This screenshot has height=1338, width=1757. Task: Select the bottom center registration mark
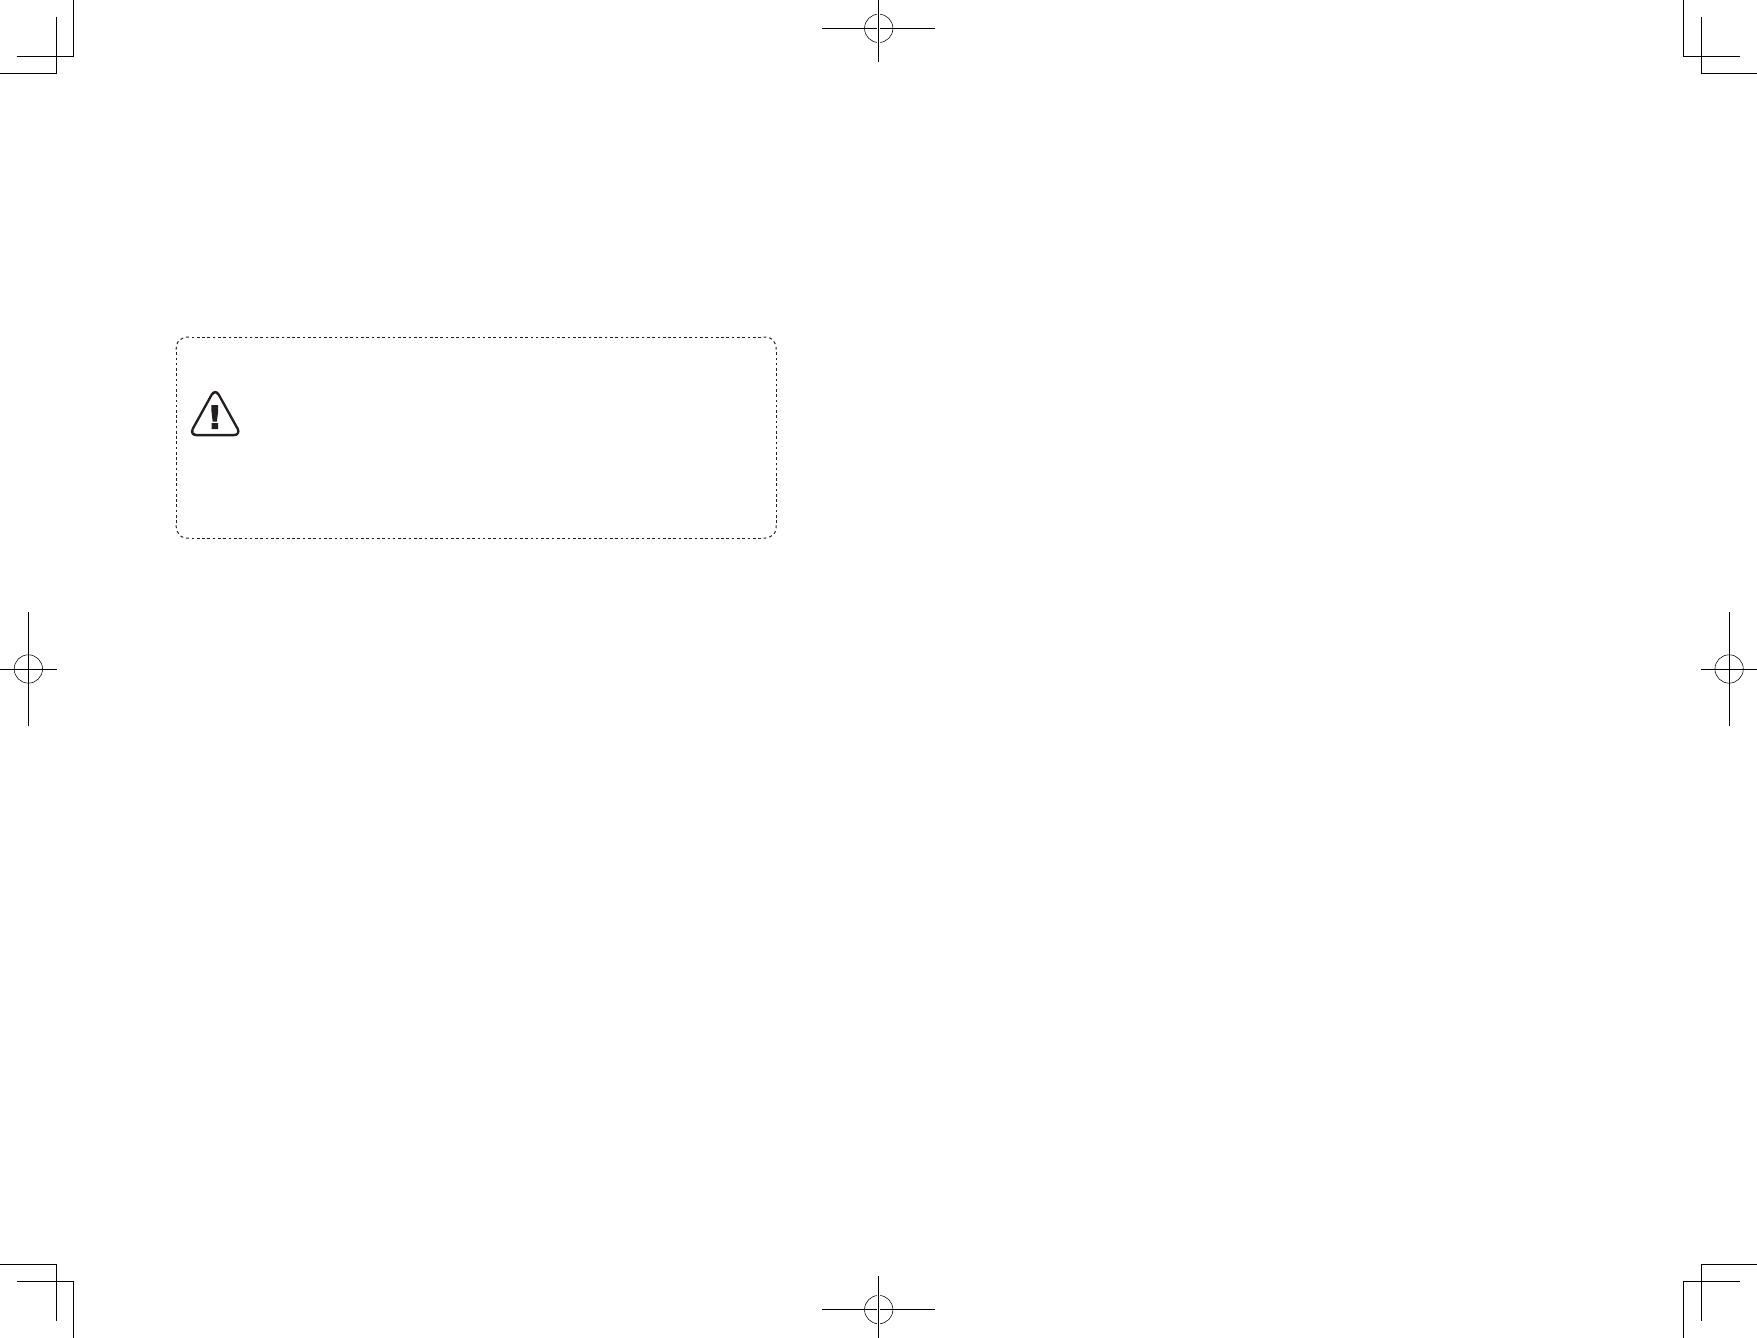[878, 1308]
